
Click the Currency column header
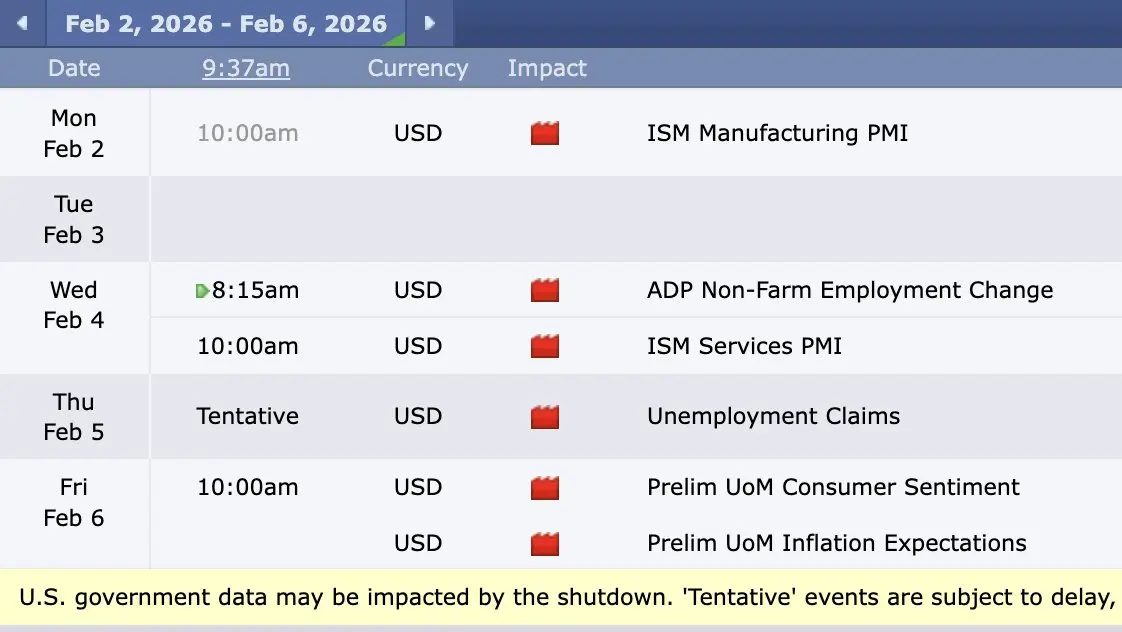click(418, 68)
